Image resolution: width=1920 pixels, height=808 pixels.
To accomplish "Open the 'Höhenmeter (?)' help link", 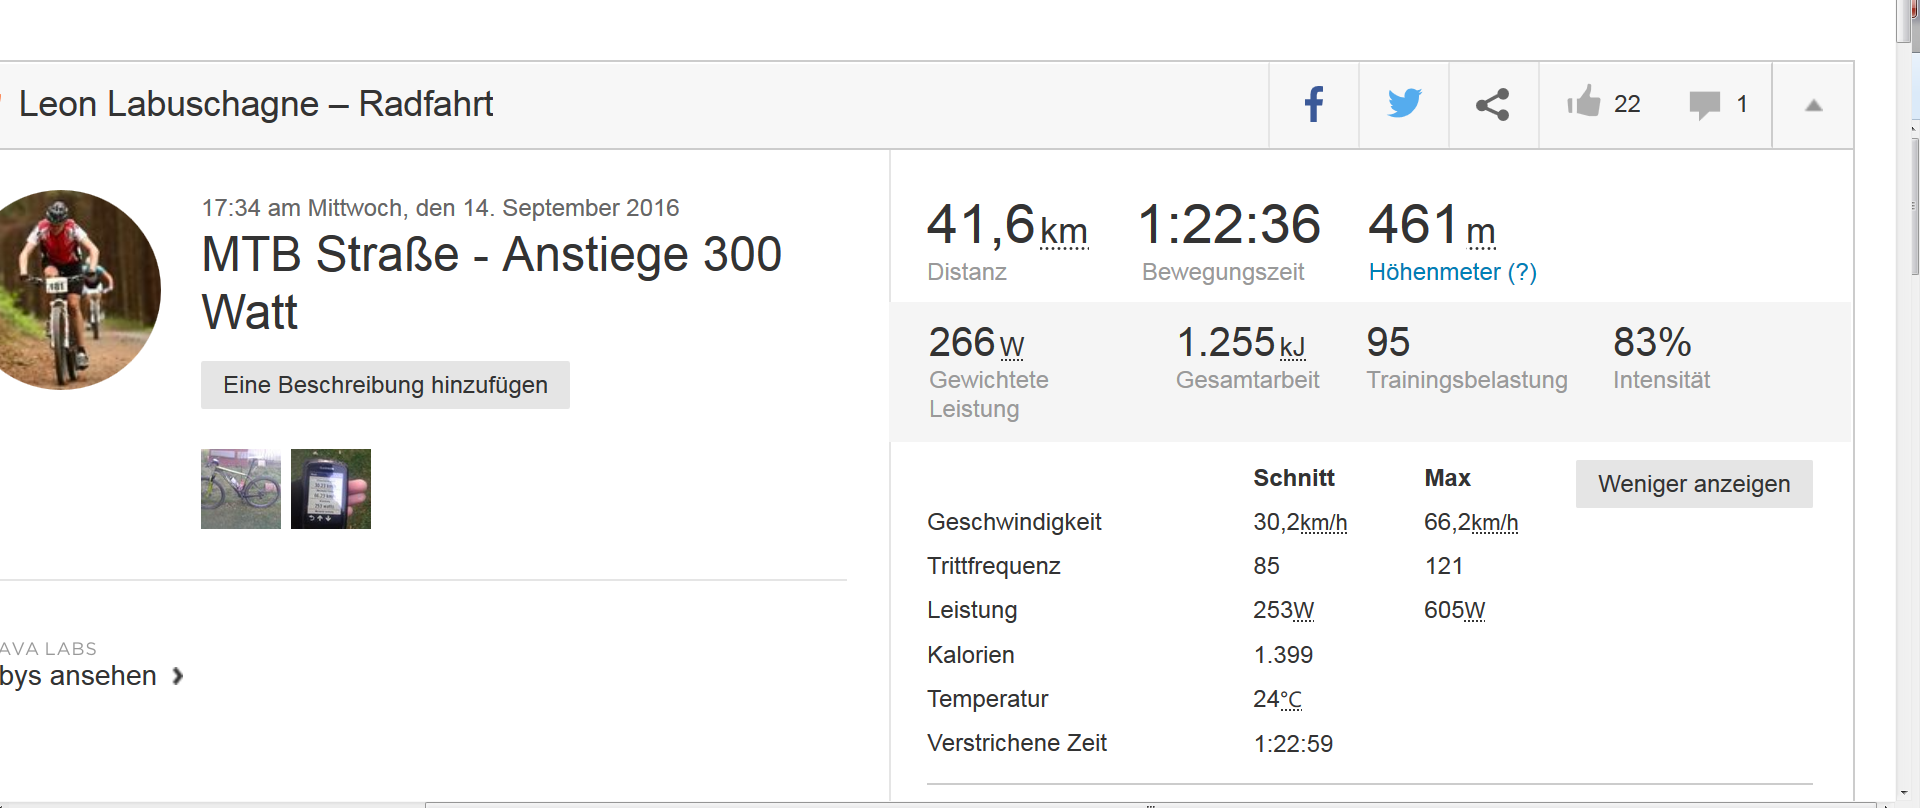I will tap(1452, 272).
